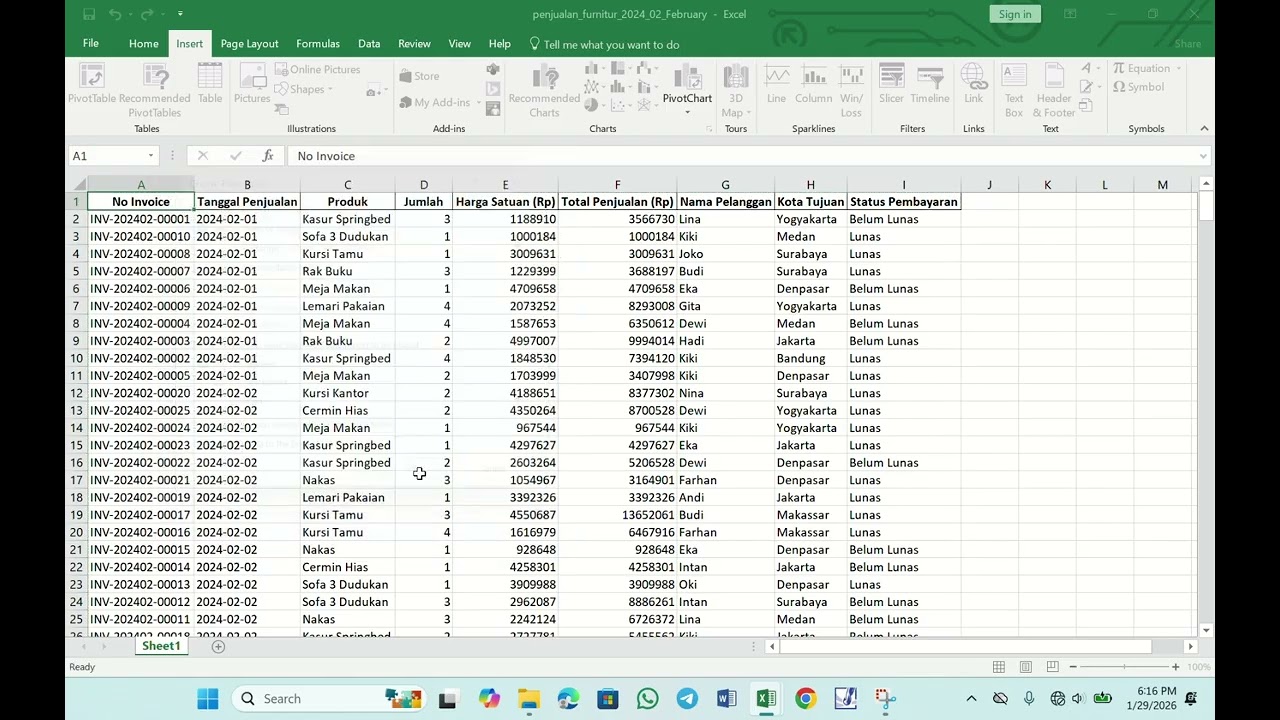The image size is (1280, 720).
Task: Zoom out with the minus button
Action: pos(1073,667)
